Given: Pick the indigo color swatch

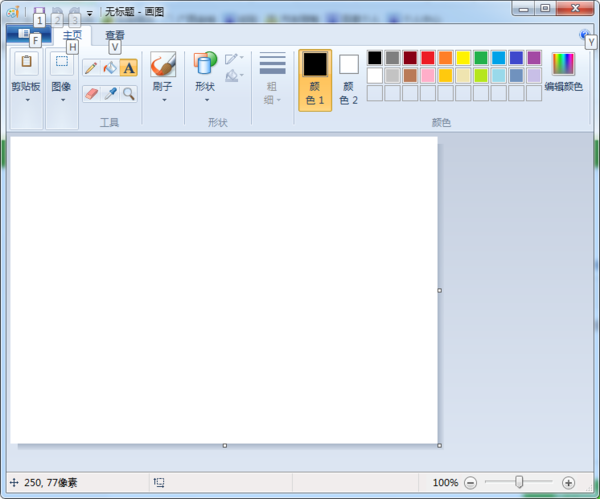Looking at the screenshot, I should pyautogui.click(x=516, y=58).
